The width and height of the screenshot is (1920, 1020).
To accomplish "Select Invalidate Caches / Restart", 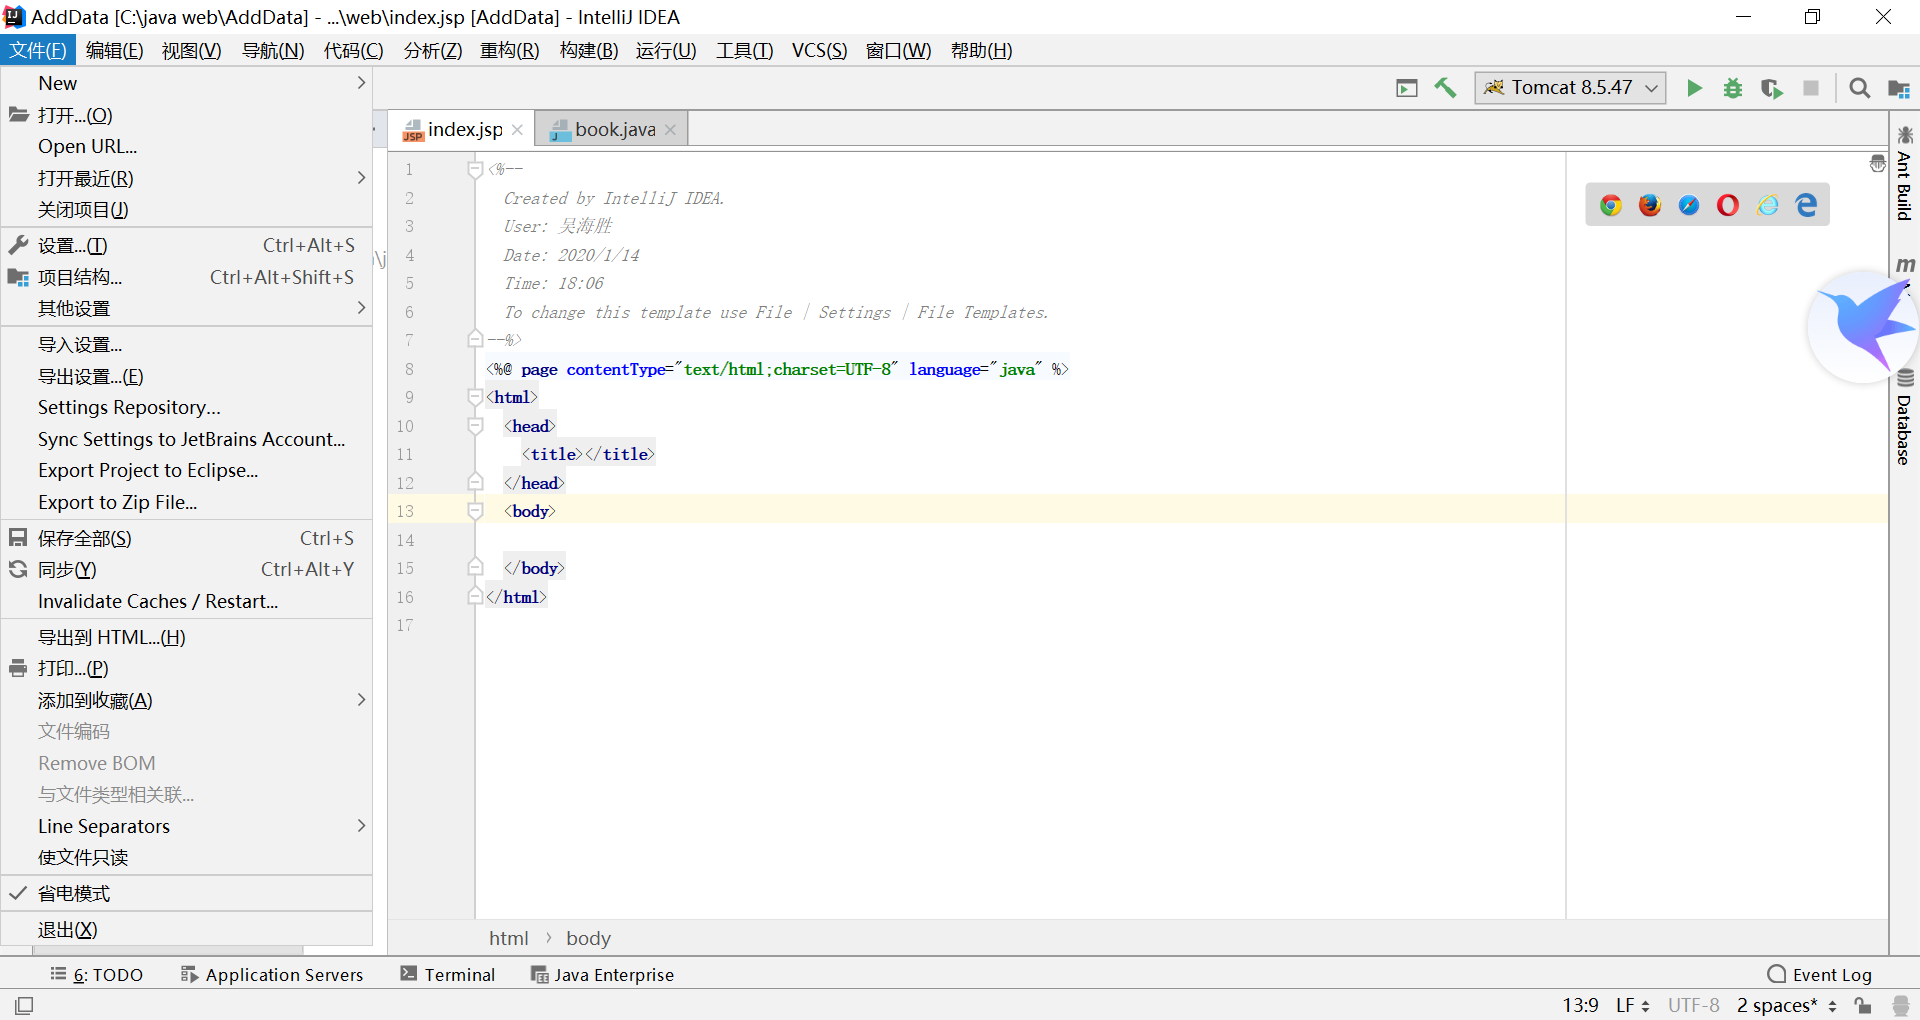I will point(187,601).
